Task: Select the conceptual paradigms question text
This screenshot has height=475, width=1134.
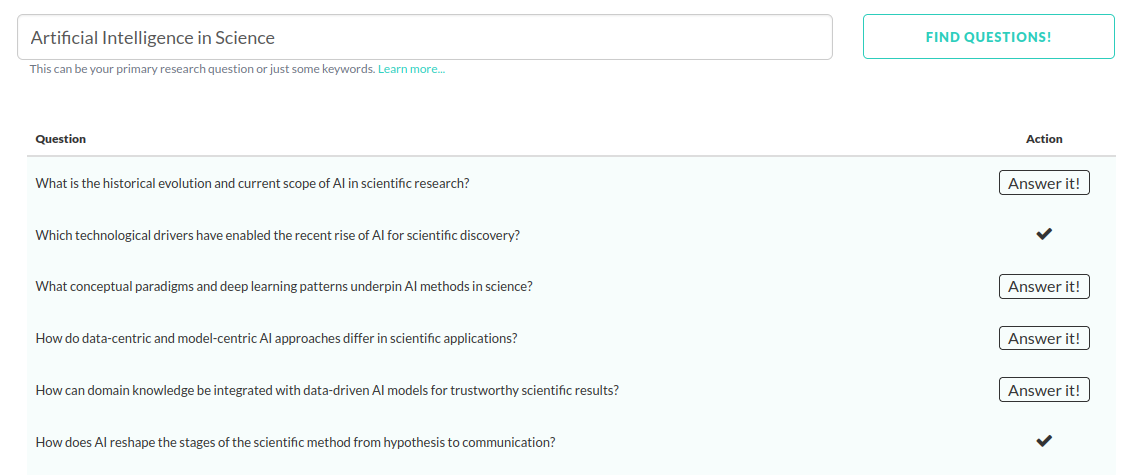Action: [283, 287]
